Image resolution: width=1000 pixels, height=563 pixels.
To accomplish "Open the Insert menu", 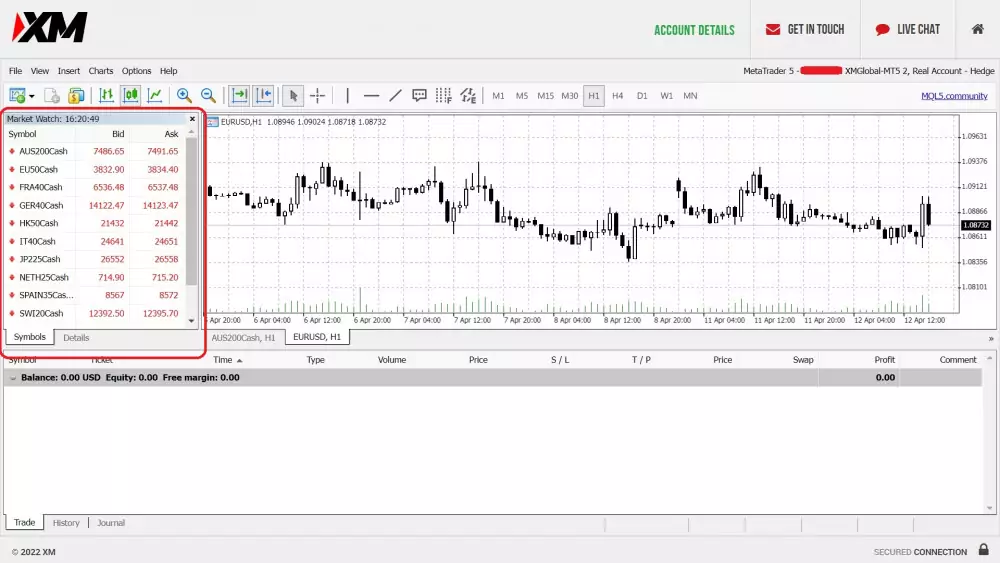I will pos(69,71).
